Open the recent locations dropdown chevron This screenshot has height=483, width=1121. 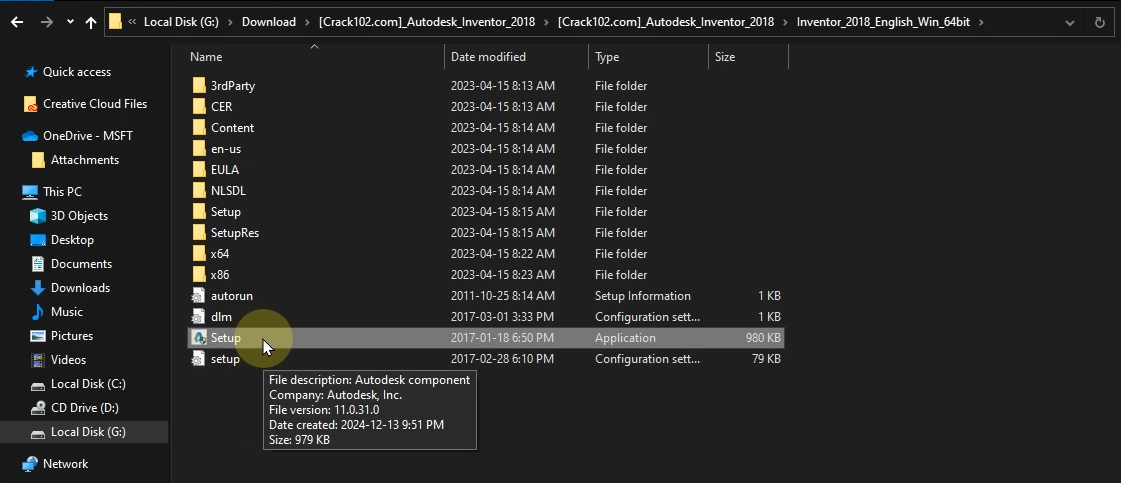(69, 21)
